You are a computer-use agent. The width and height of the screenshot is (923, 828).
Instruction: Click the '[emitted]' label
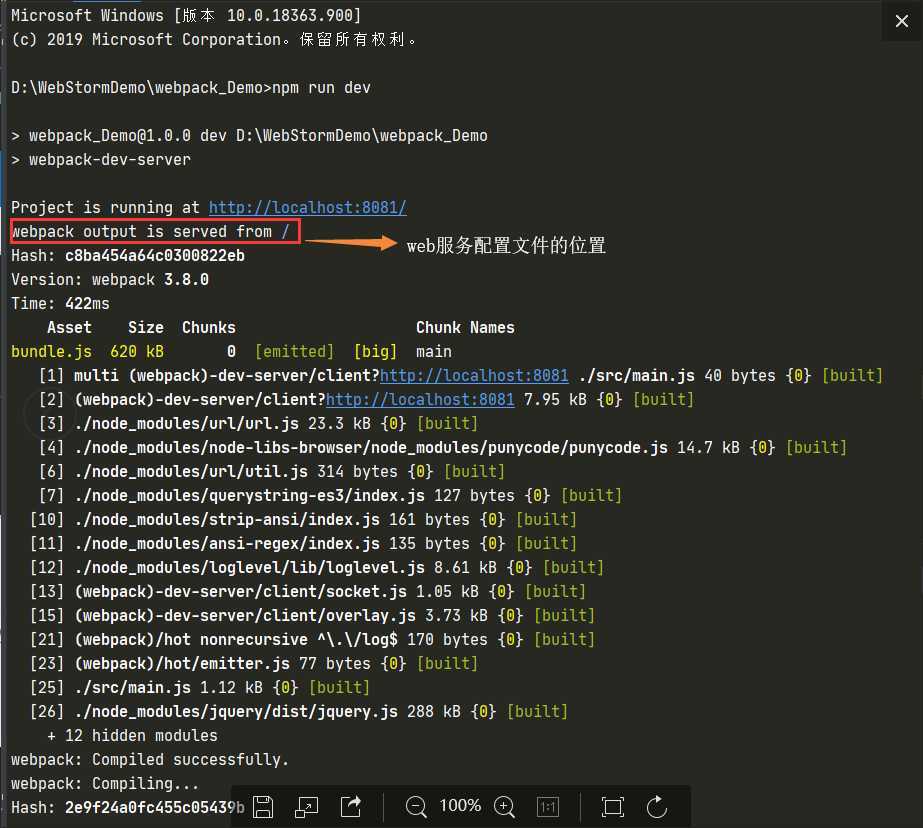294,351
